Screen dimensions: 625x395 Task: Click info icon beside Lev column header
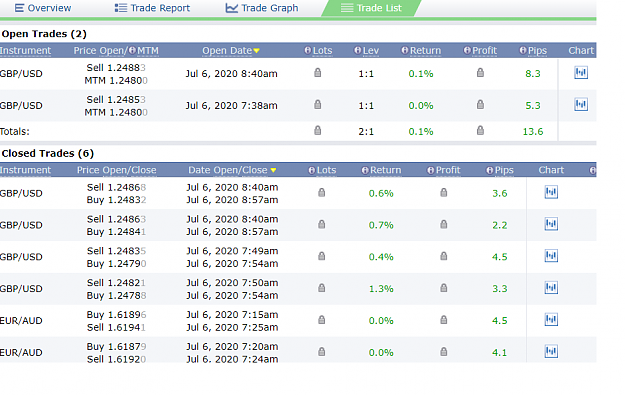(358, 50)
